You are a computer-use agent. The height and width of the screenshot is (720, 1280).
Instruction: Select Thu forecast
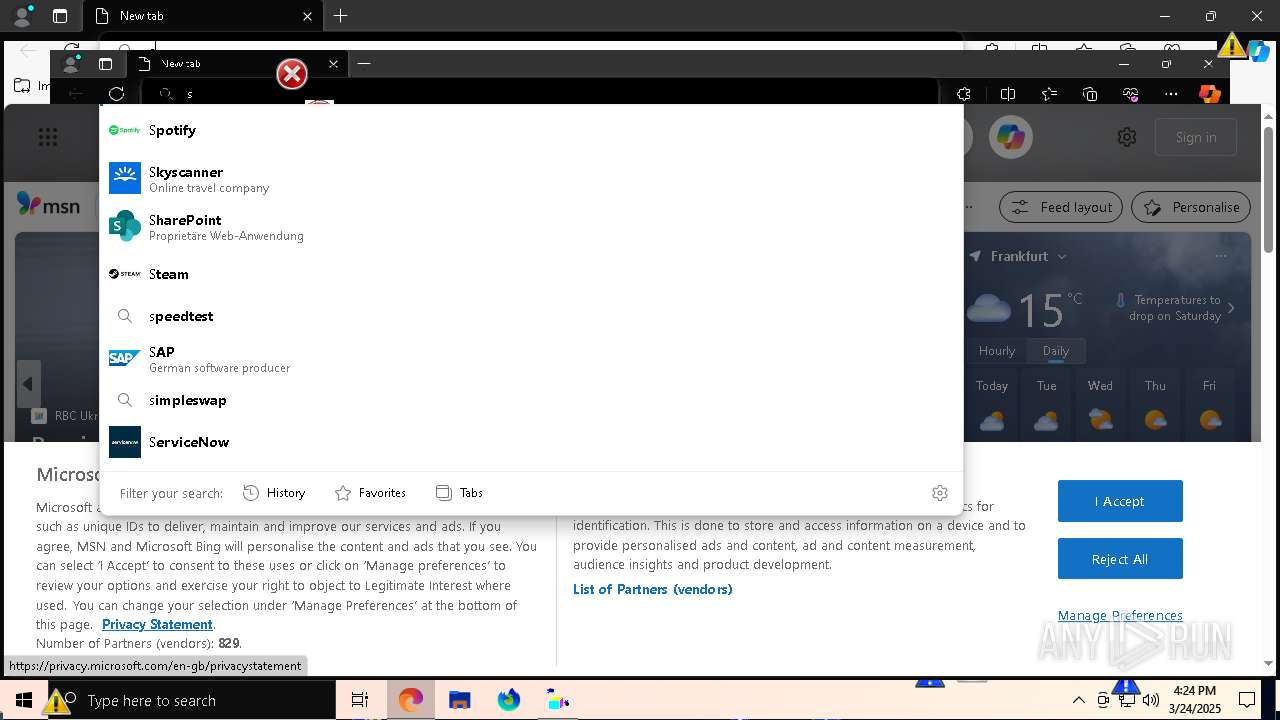pyautogui.click(x=1155, y=405)
